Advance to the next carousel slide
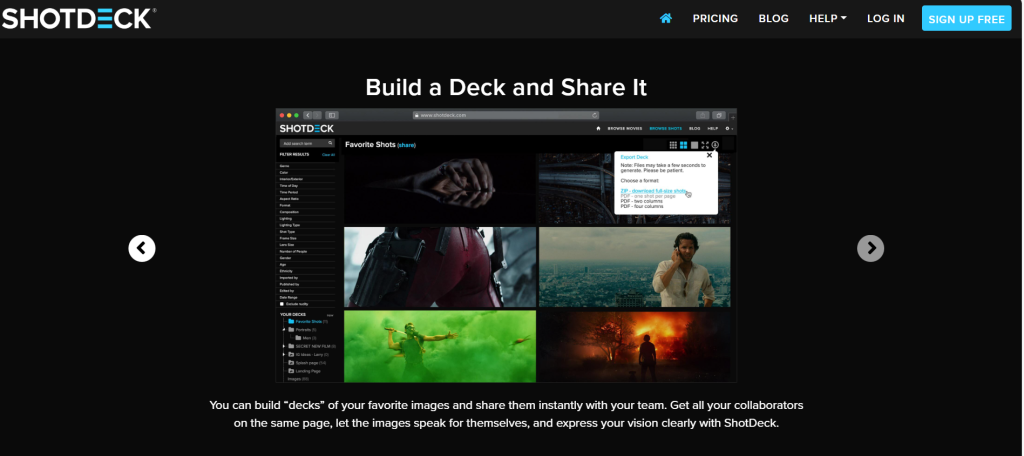Screen dimensions: 1024x456 pyautogui.click(x=871, y=248)
